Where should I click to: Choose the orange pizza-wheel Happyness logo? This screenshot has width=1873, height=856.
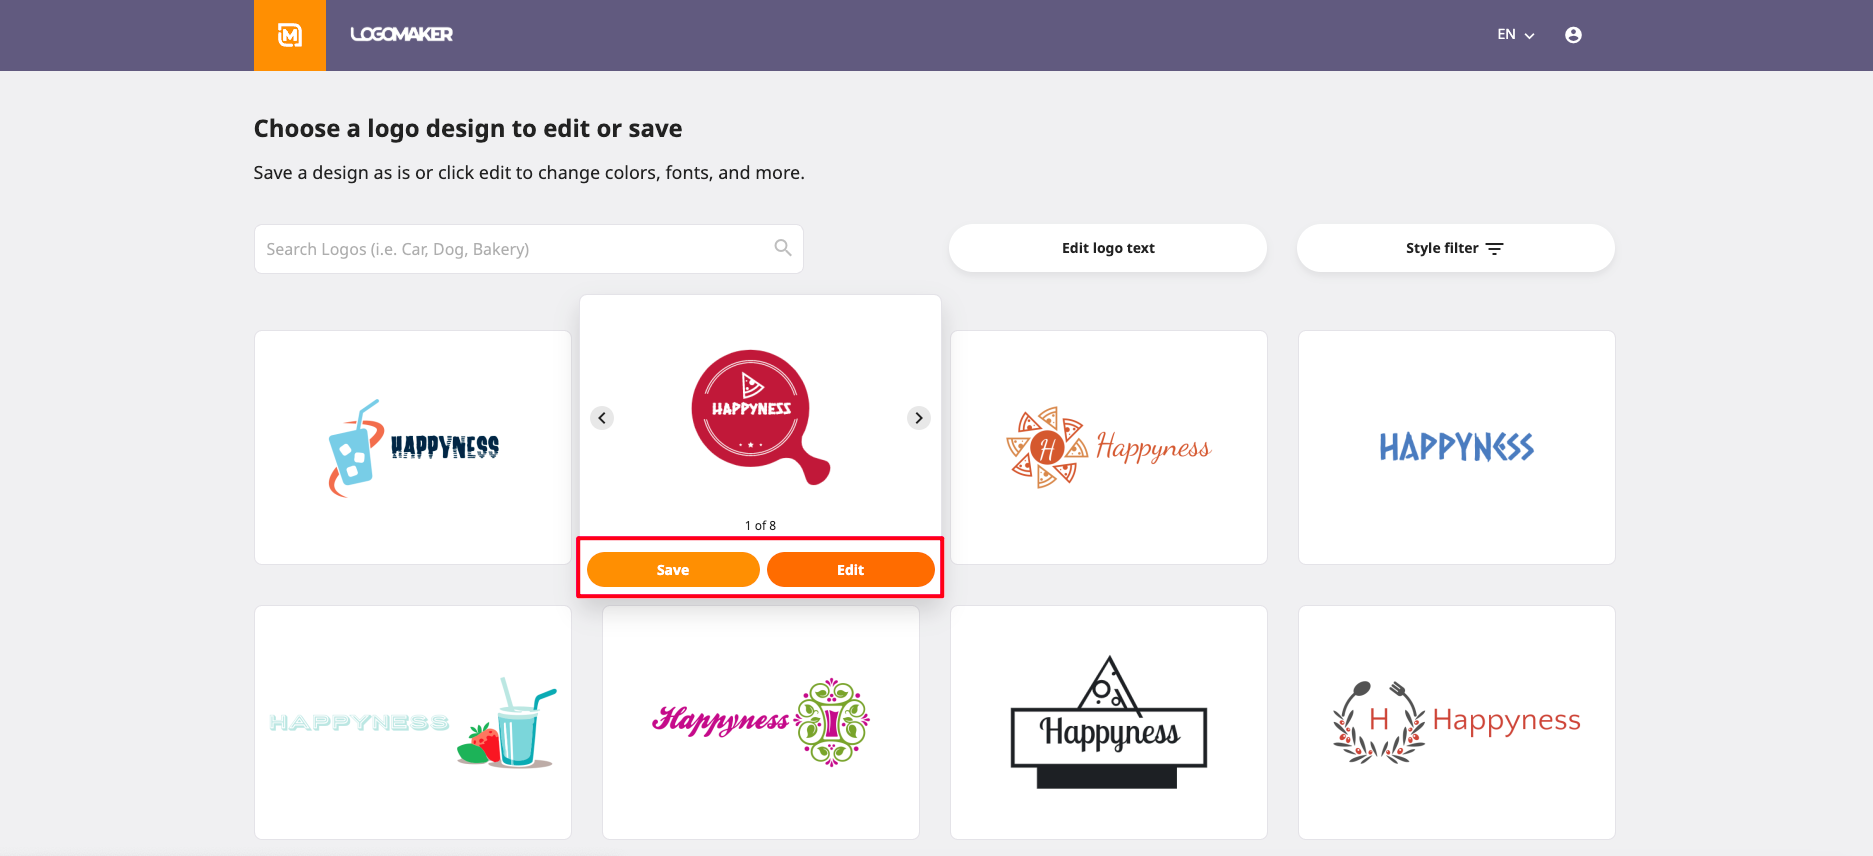pyautogui.click(x=1108, y=447)
